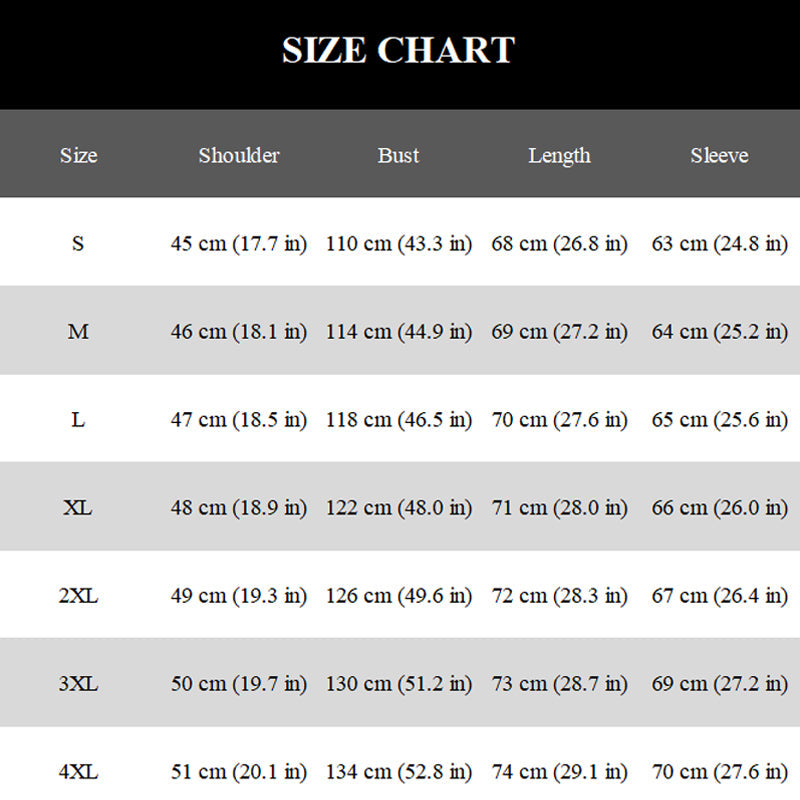Select sleeve value 66 cm (26.0 in)
Viewport: 800px width, 800px height.
(719, 508)
